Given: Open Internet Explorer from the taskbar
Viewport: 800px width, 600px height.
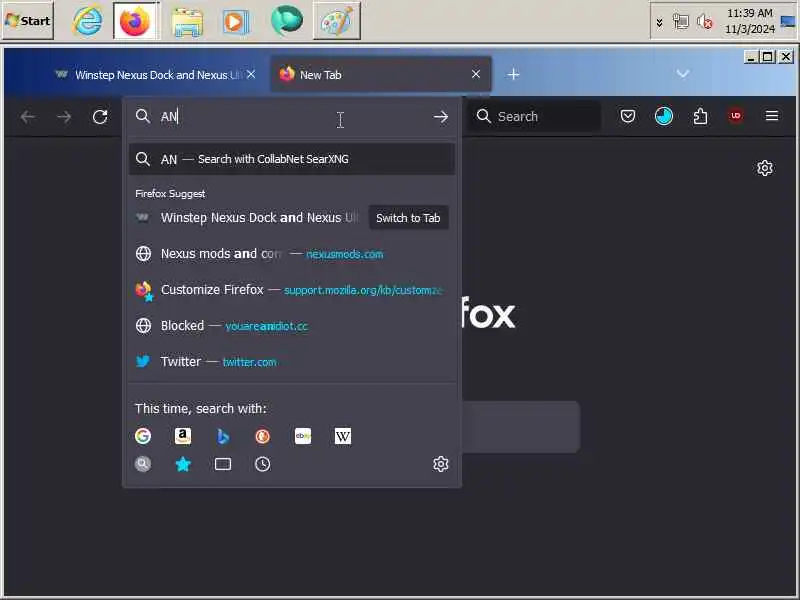Looking at the screenshot, I should pyautogui.click(x=87, y=21).
